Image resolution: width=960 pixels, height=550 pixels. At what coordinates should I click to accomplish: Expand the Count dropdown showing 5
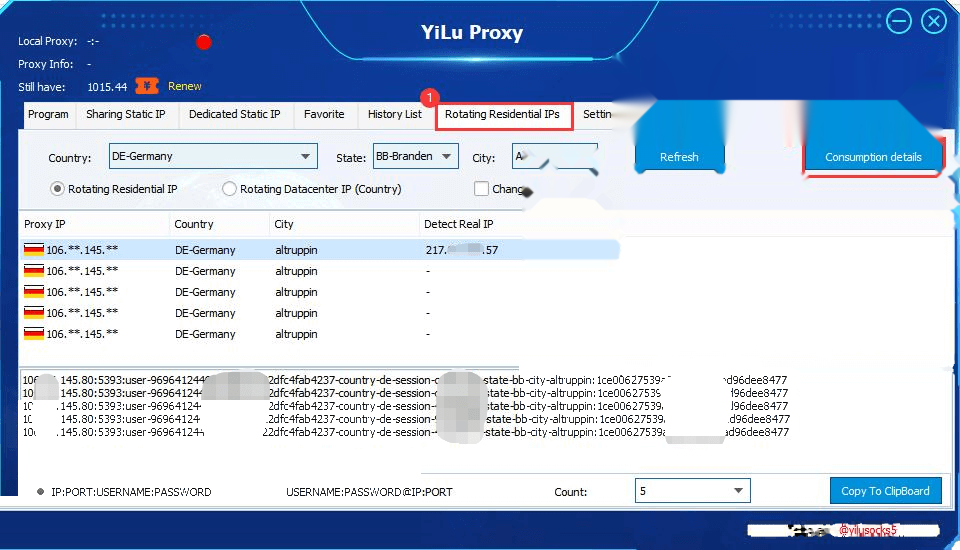[x=692, y=491]
